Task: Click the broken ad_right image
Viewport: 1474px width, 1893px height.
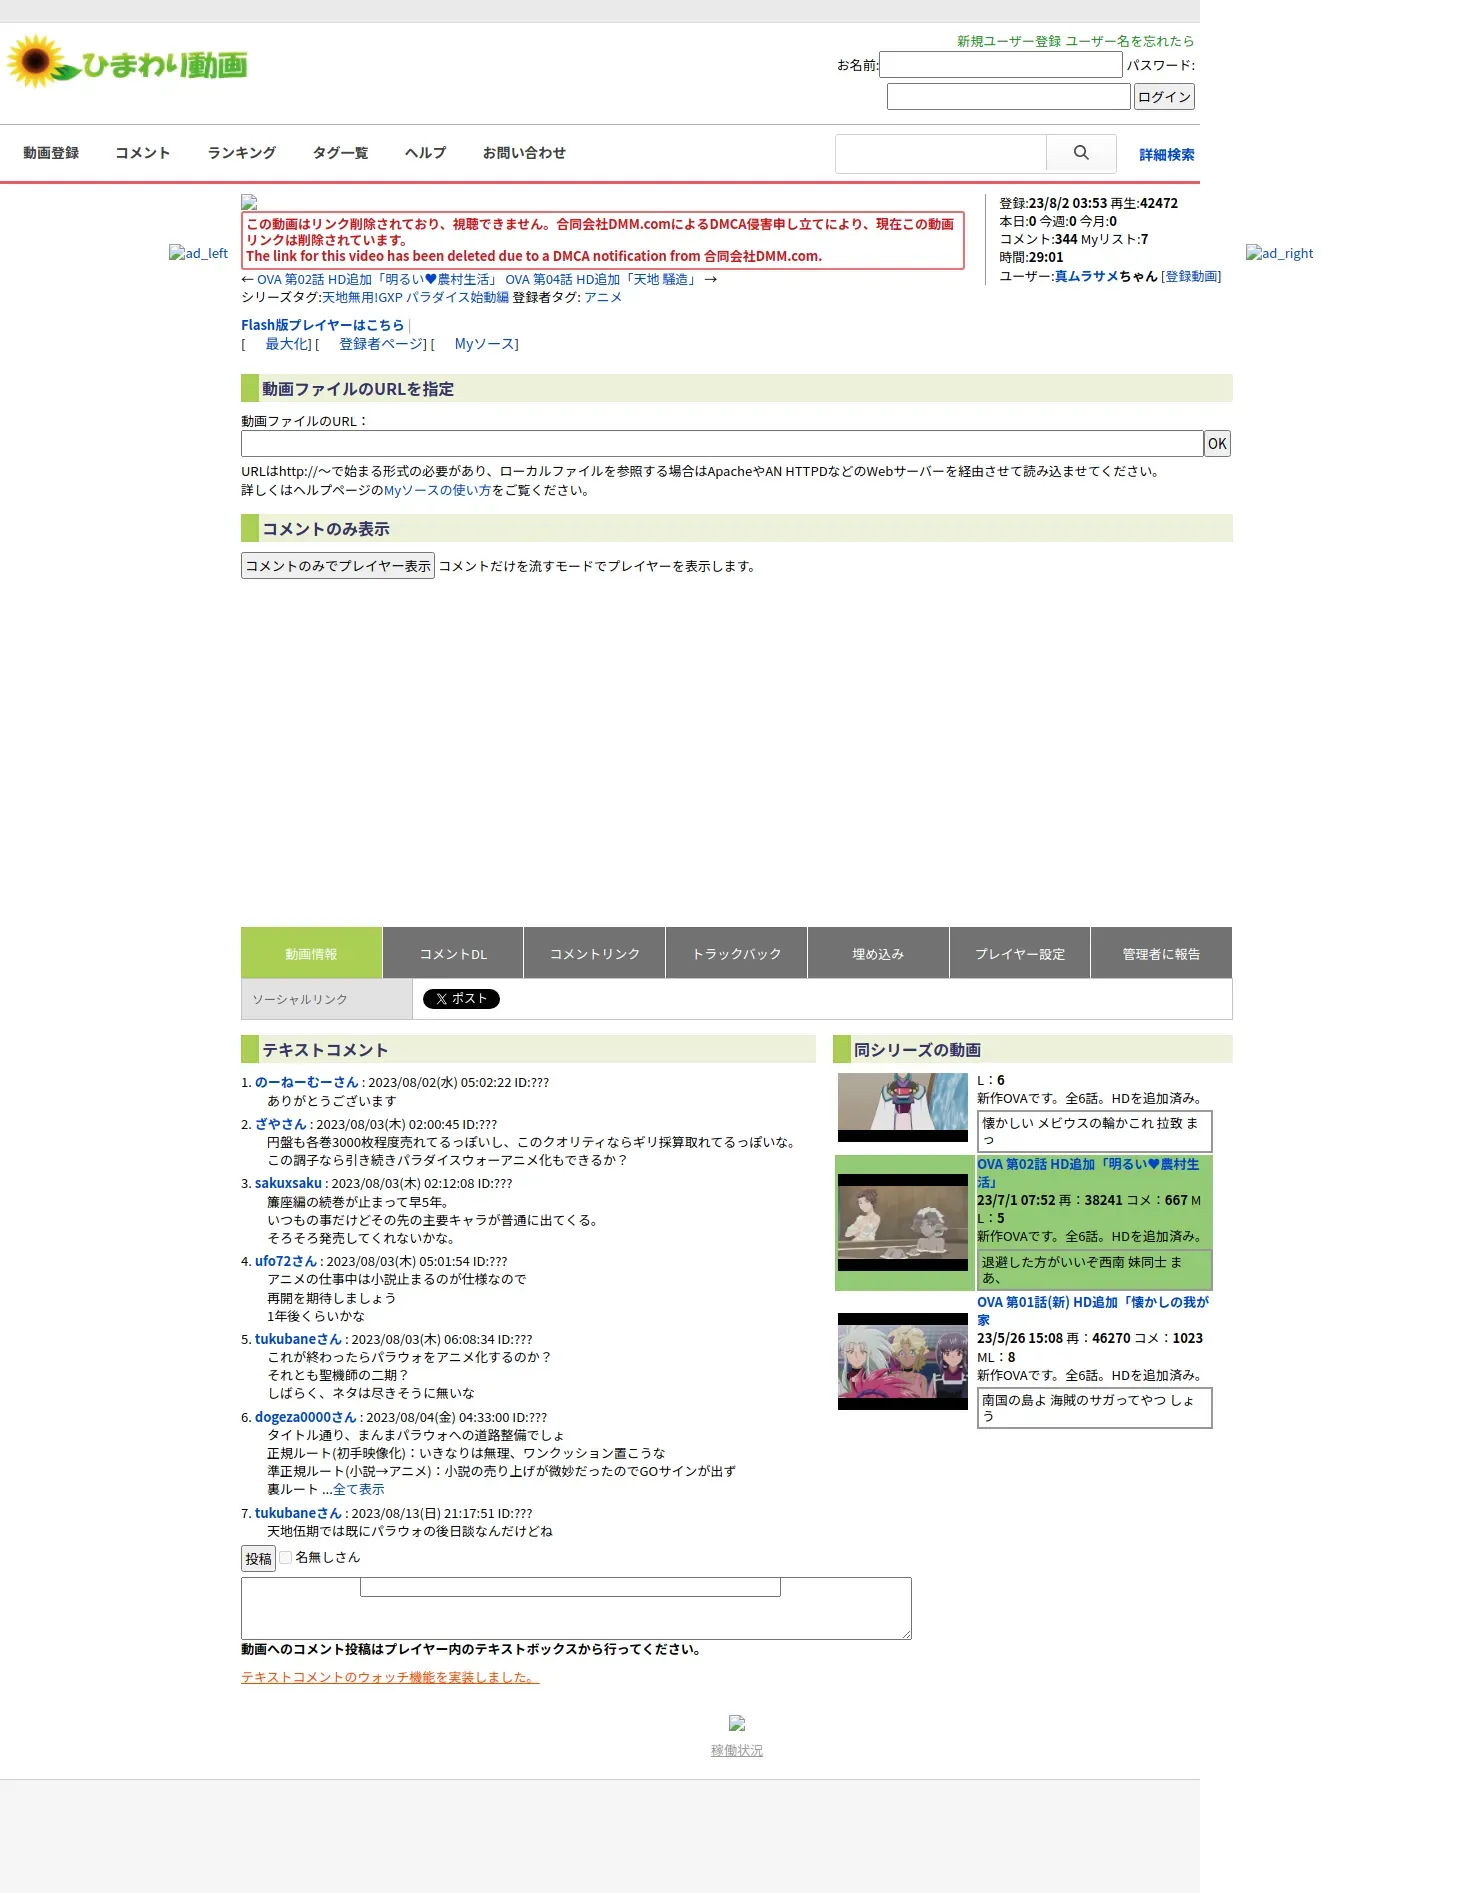Action: (1279, 253)
